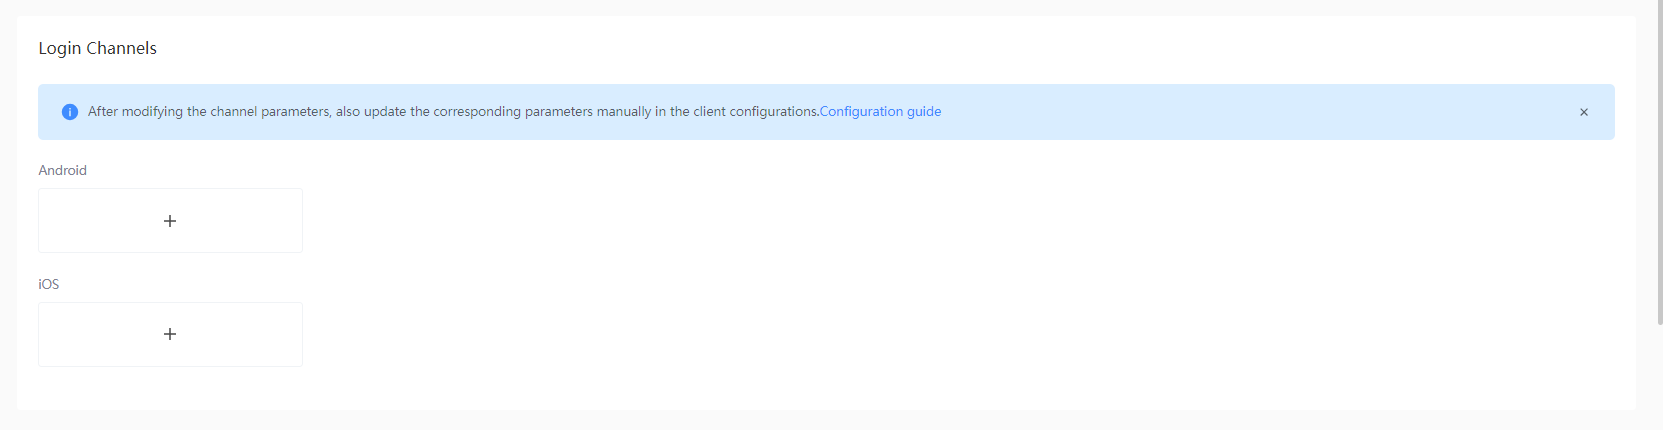Image resolution: width=1663 pixels, height=430 pixels.
Task: Click the blue info icon in the banner
Action: 70,112
